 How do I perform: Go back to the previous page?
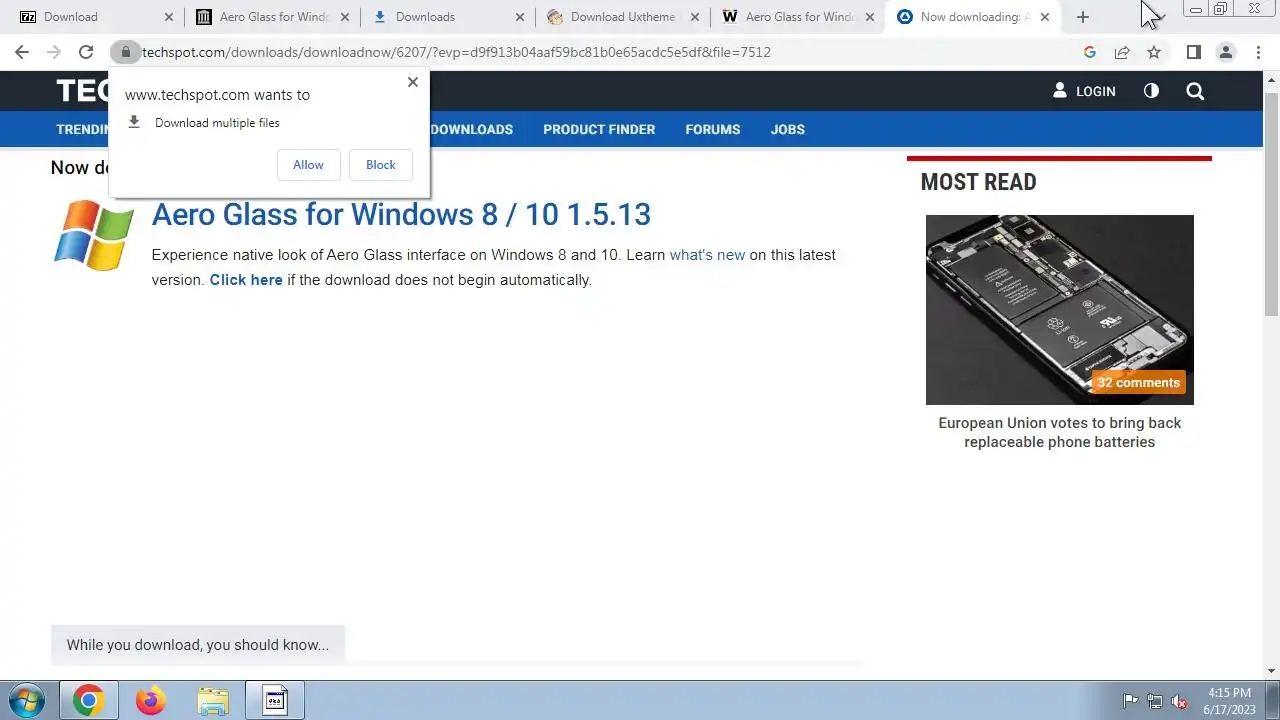[22, 52]
